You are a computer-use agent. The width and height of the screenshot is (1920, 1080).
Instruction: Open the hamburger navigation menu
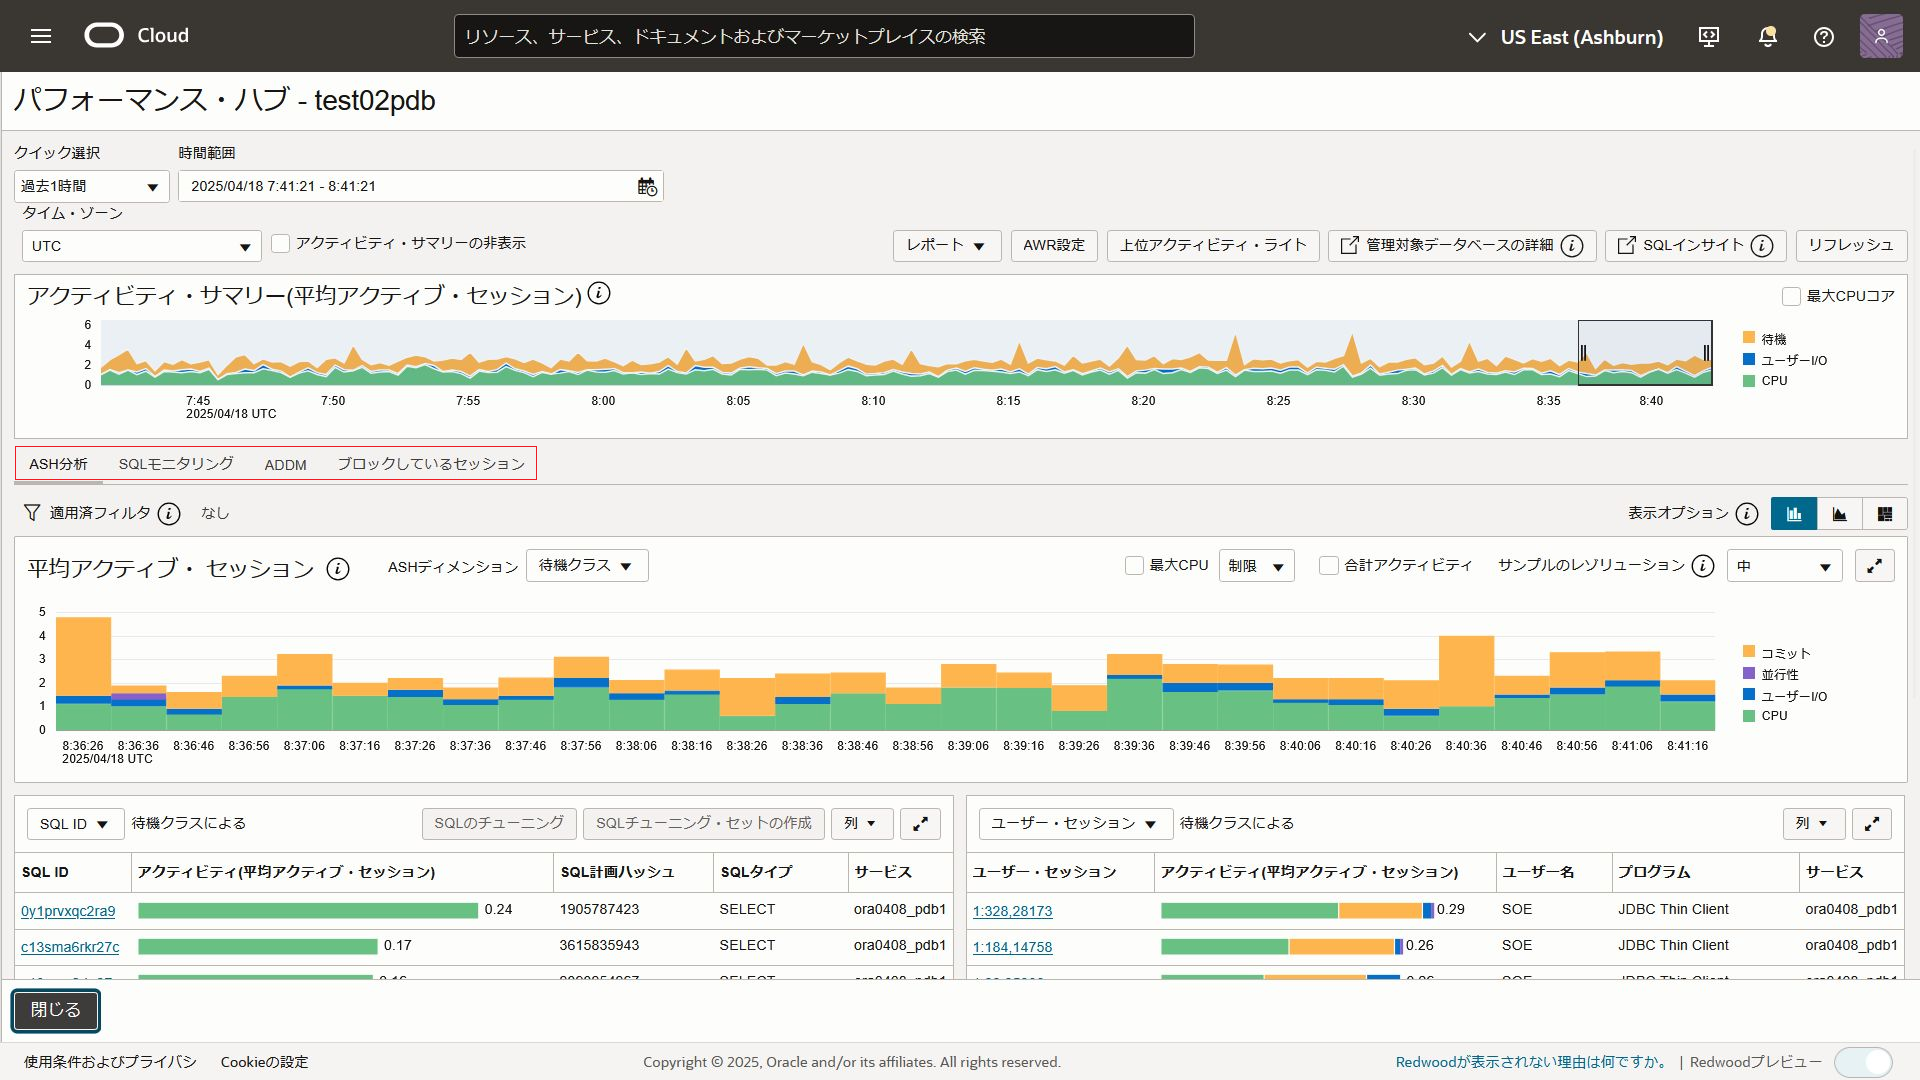[41, 36]
